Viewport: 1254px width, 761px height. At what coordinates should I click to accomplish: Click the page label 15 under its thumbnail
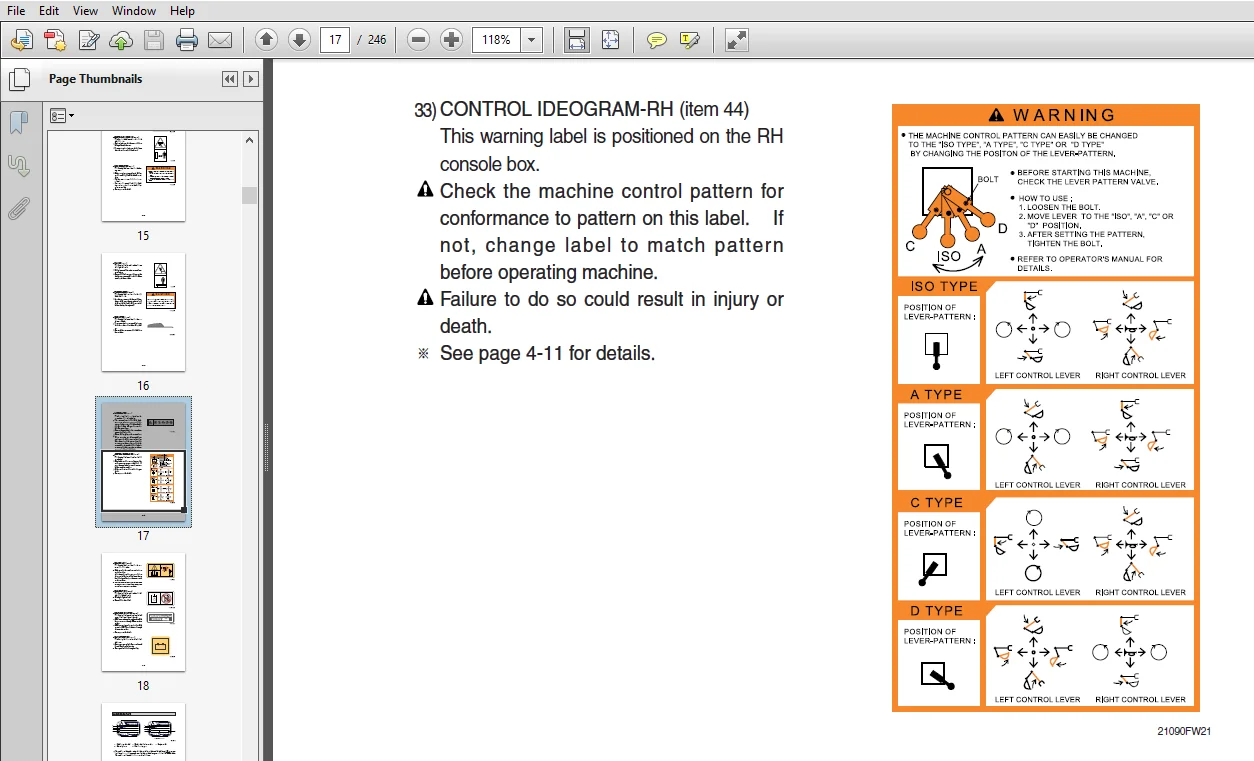click(143, 236)
